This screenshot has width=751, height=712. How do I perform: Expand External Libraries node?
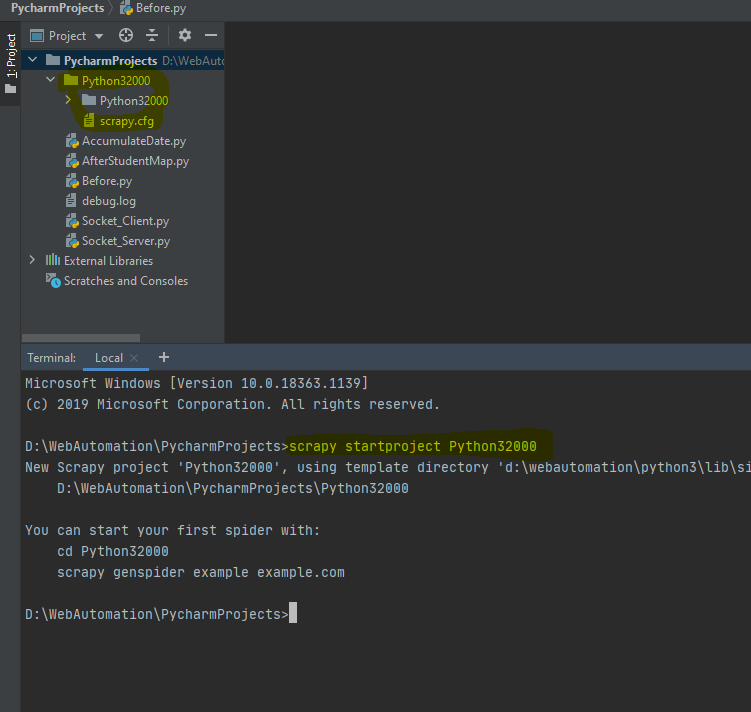point(32,260)
